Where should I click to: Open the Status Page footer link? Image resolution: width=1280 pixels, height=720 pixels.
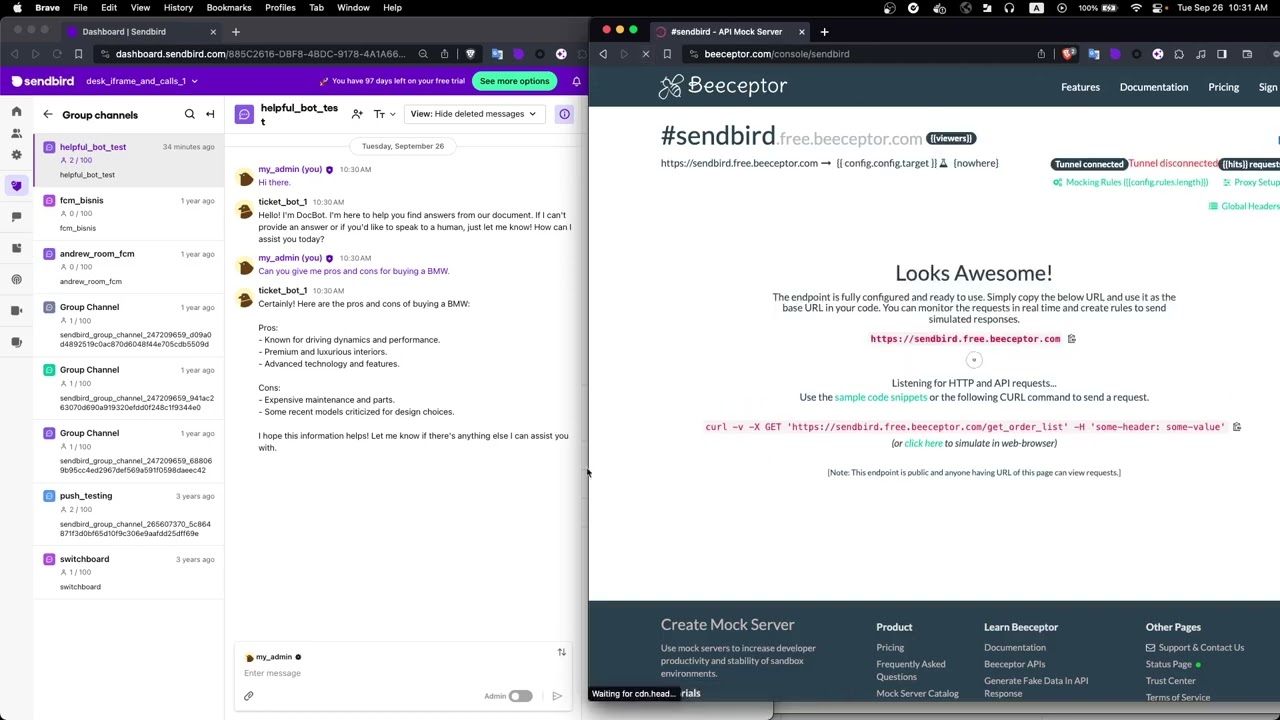(x=1169, y=664)
